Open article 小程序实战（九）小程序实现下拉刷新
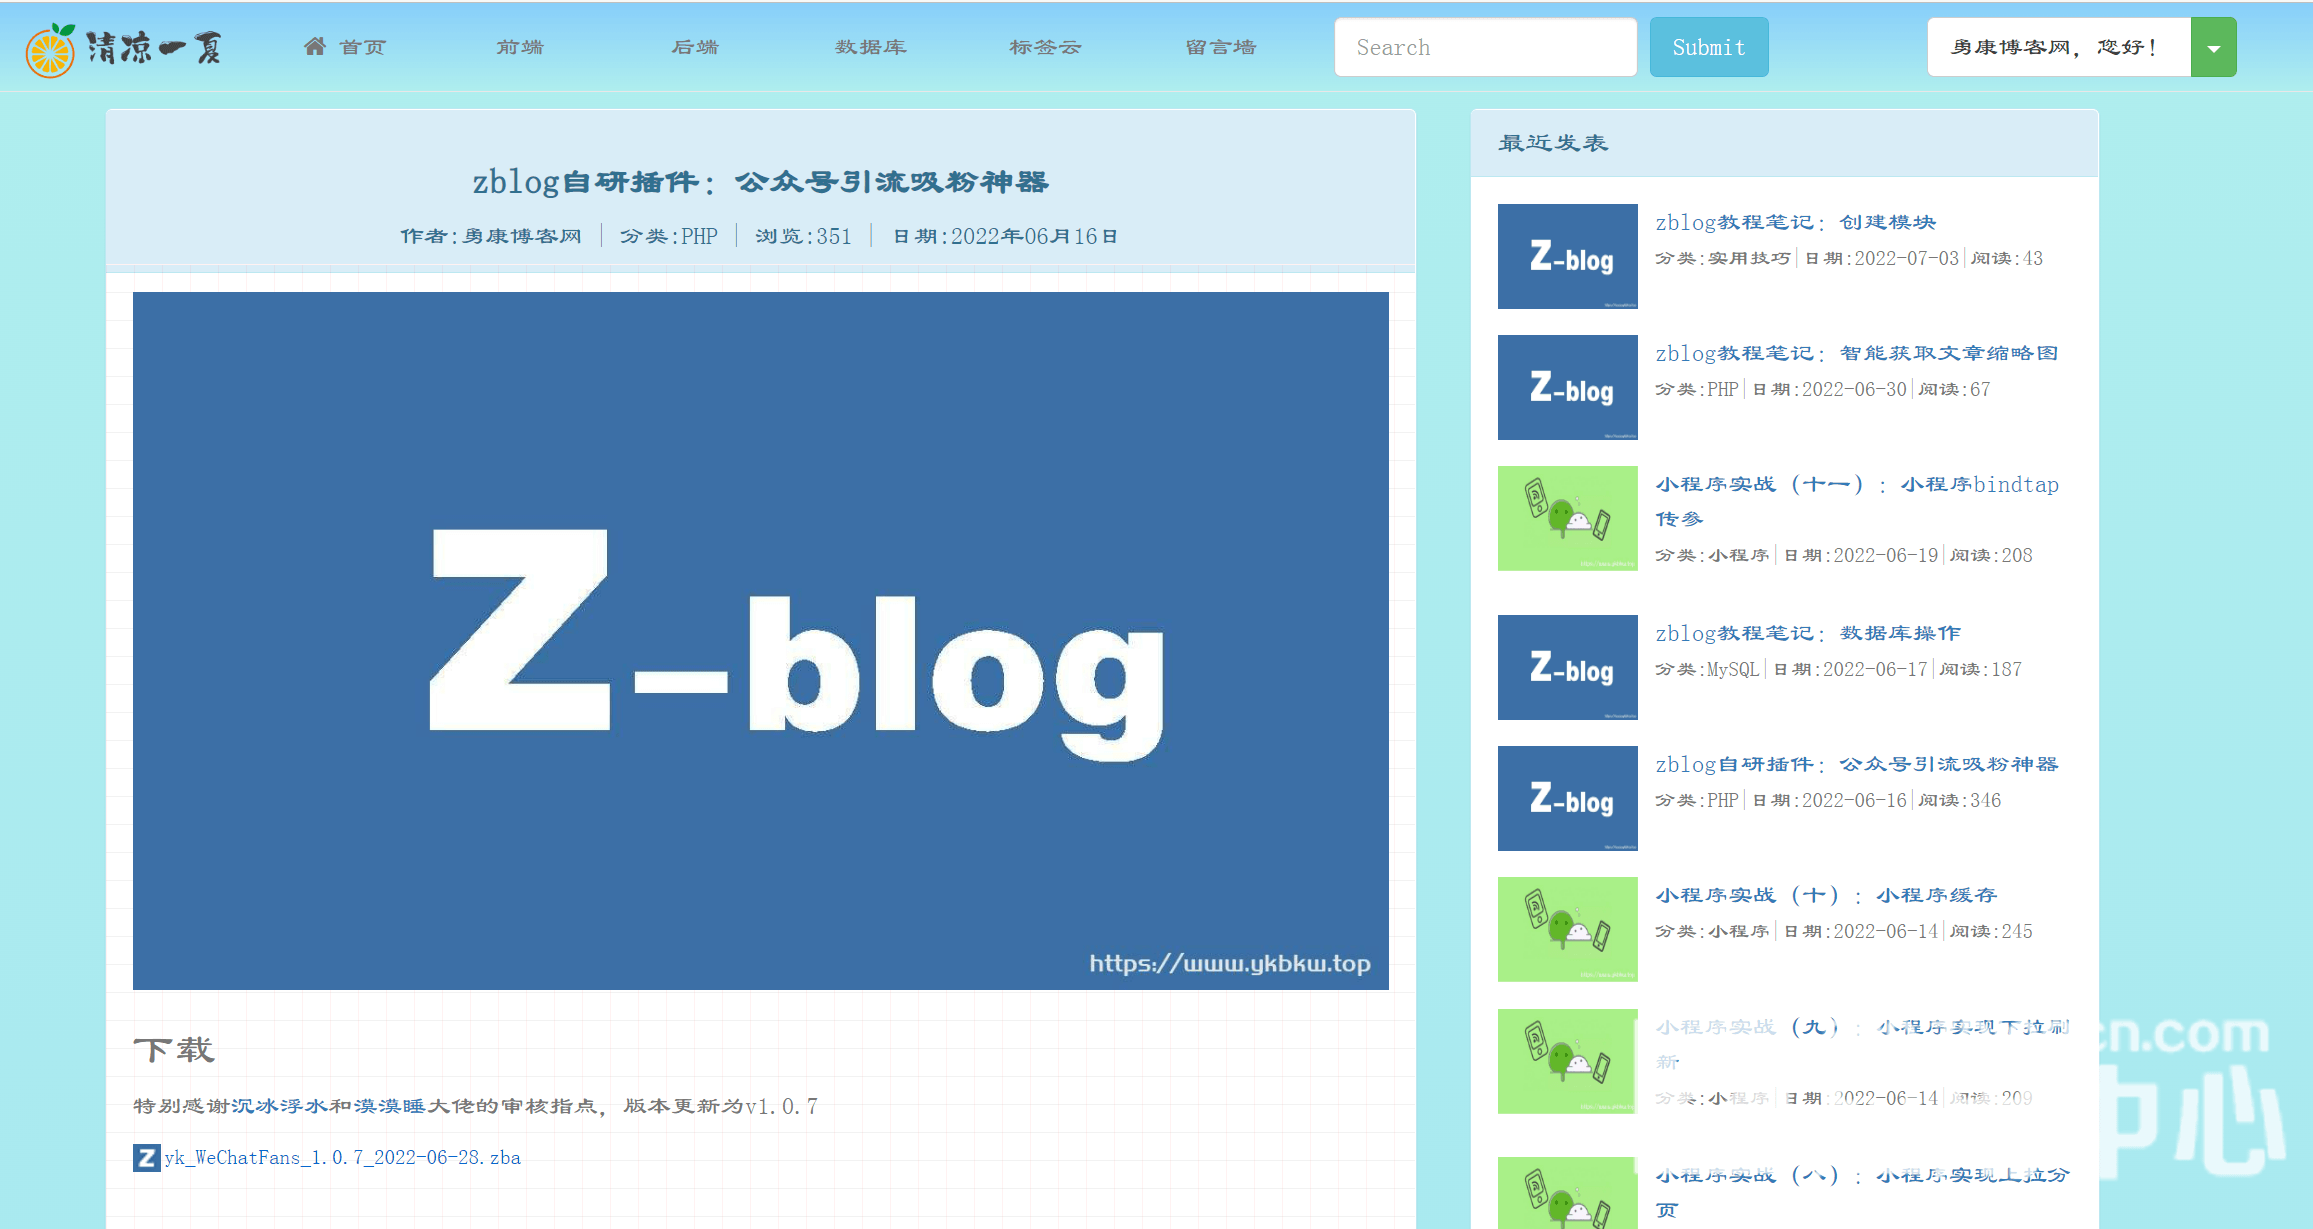The image size is (2313, 1229). (1862, 1044)
